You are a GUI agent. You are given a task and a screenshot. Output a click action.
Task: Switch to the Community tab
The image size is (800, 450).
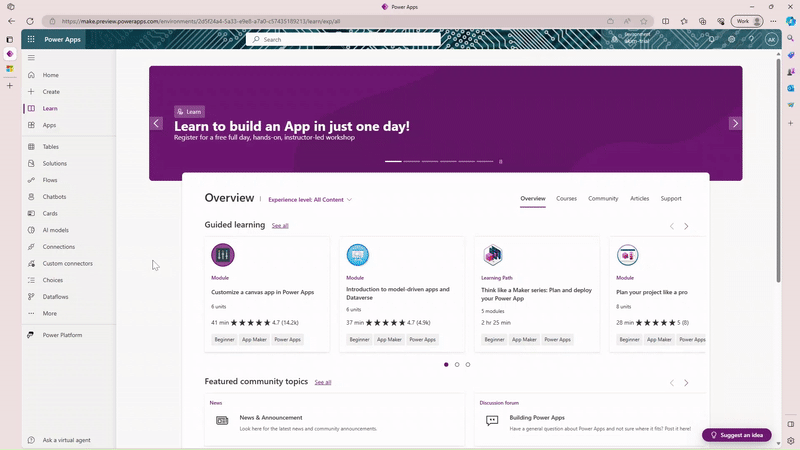[x=603, y=198]
